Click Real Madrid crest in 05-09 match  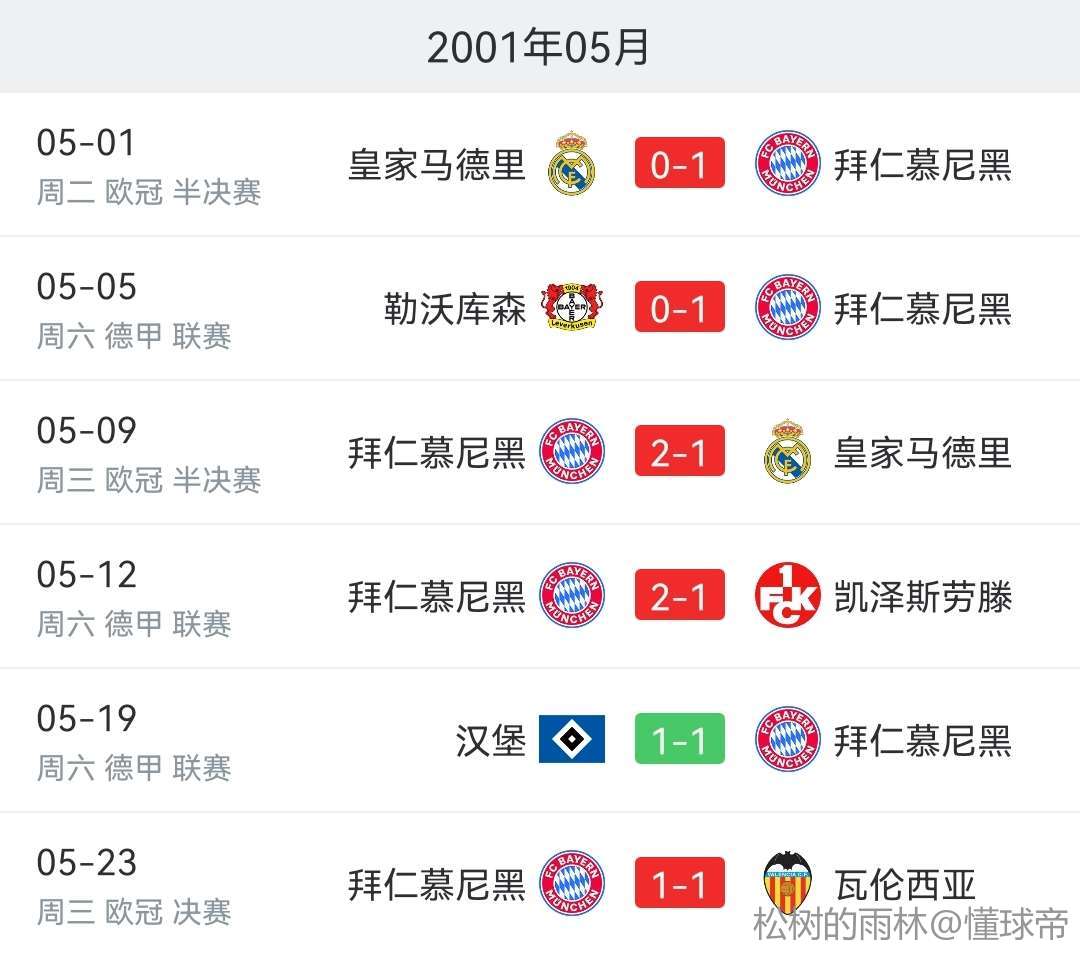(x=787, y=453)
